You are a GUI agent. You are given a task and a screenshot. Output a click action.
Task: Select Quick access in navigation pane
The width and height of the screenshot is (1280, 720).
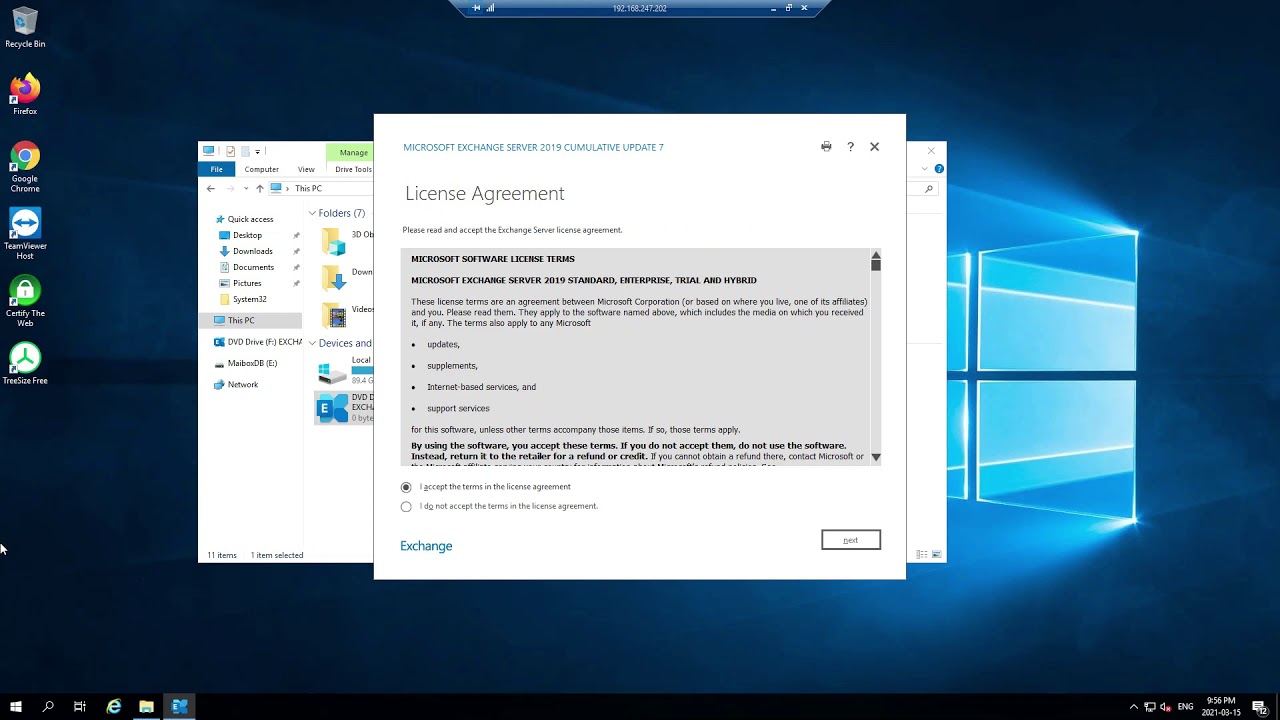pos(250,219)
